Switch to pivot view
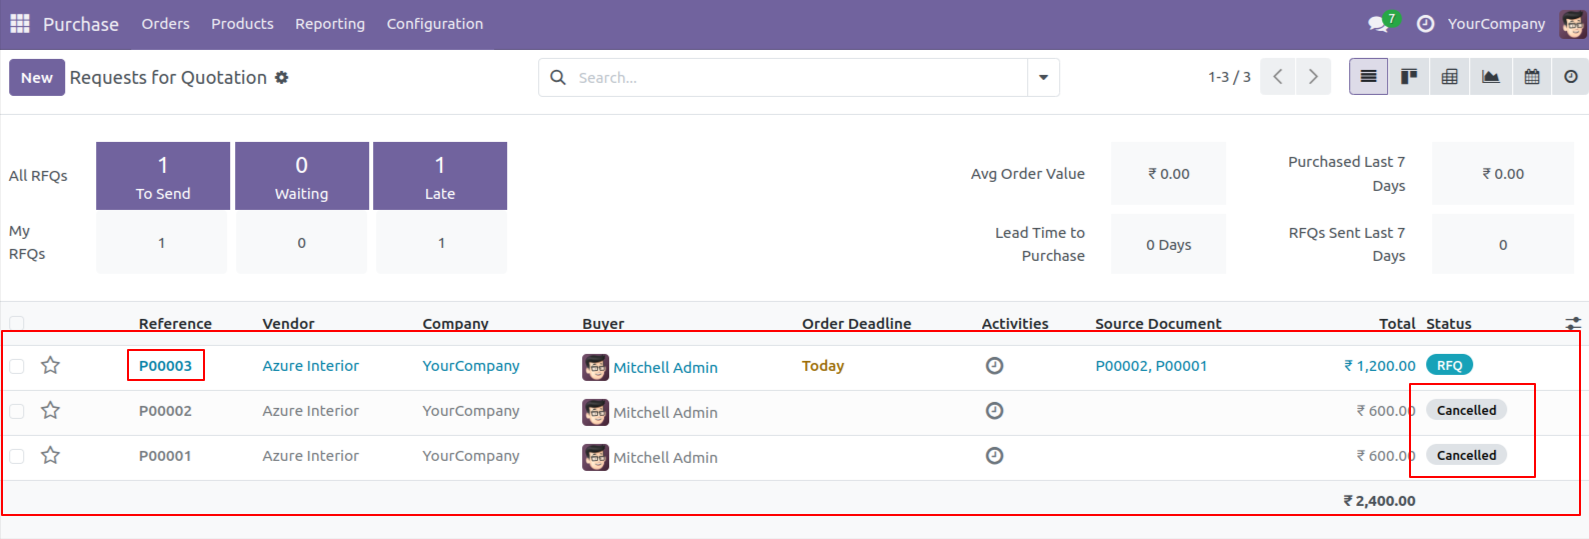This screenshot has width=1589, height=539. point(1450,77)
